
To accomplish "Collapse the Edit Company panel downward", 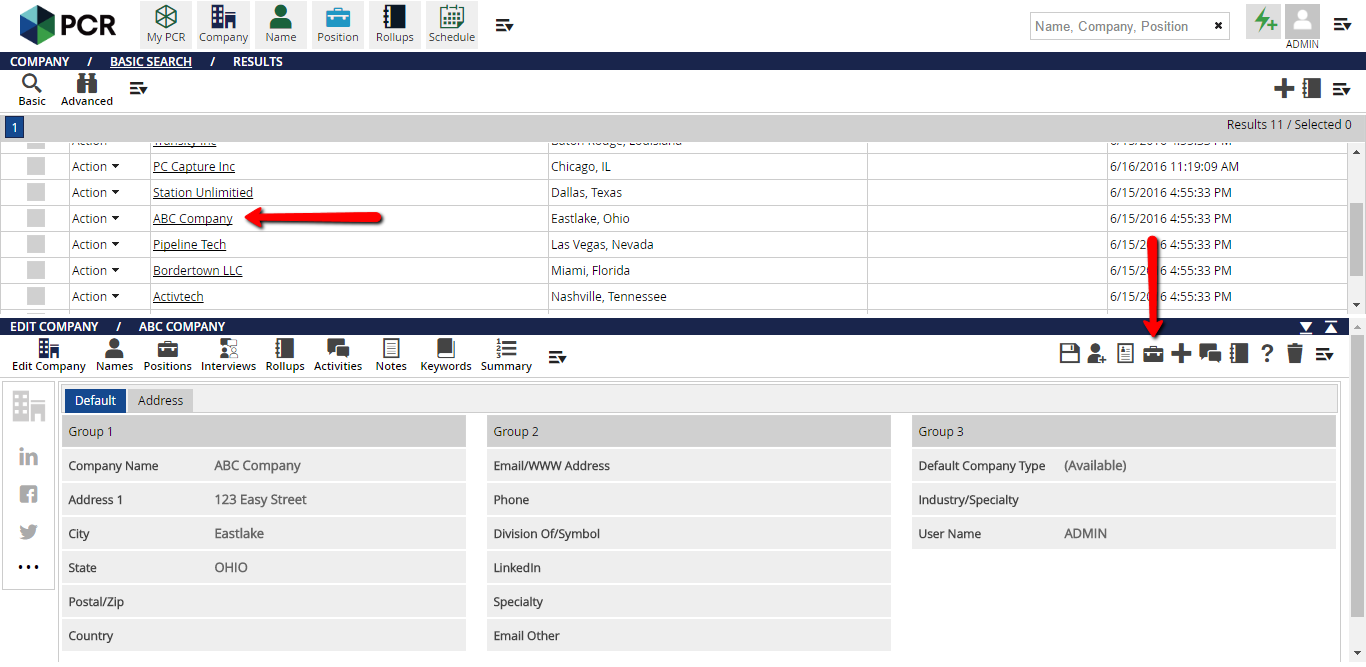I will [x=1306, y=327].
